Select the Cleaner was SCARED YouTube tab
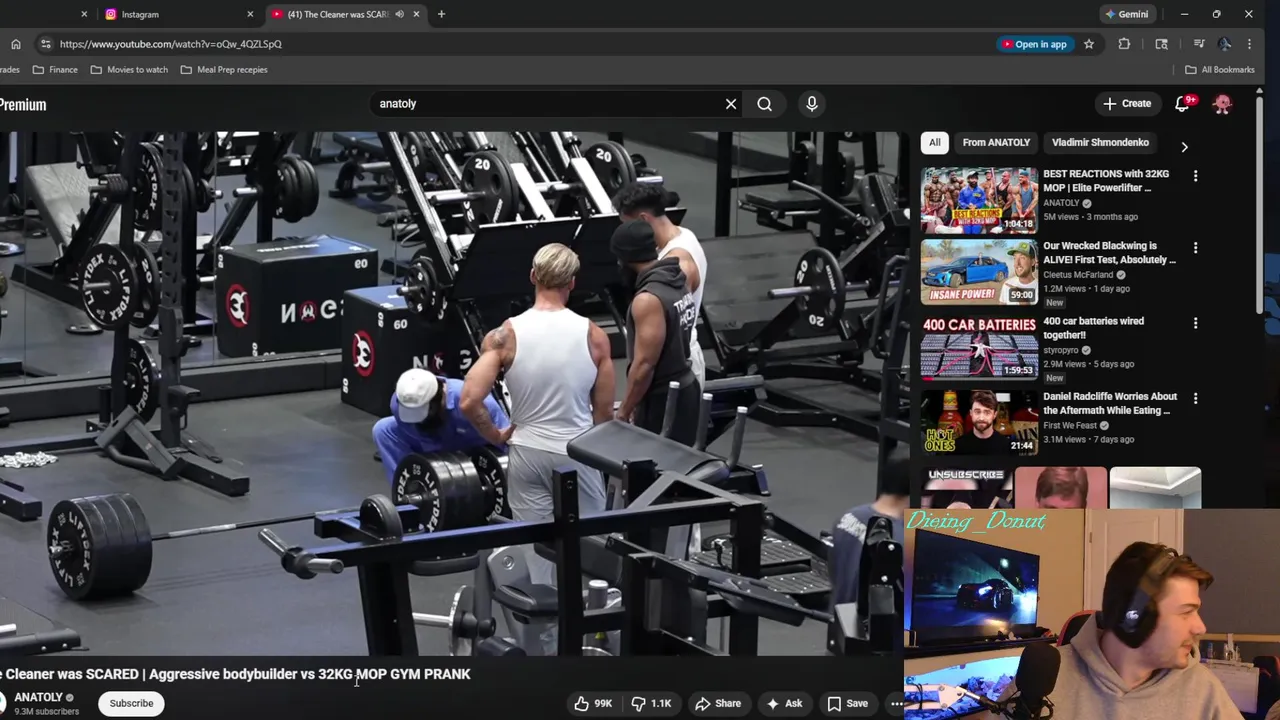 click(337, 14)
